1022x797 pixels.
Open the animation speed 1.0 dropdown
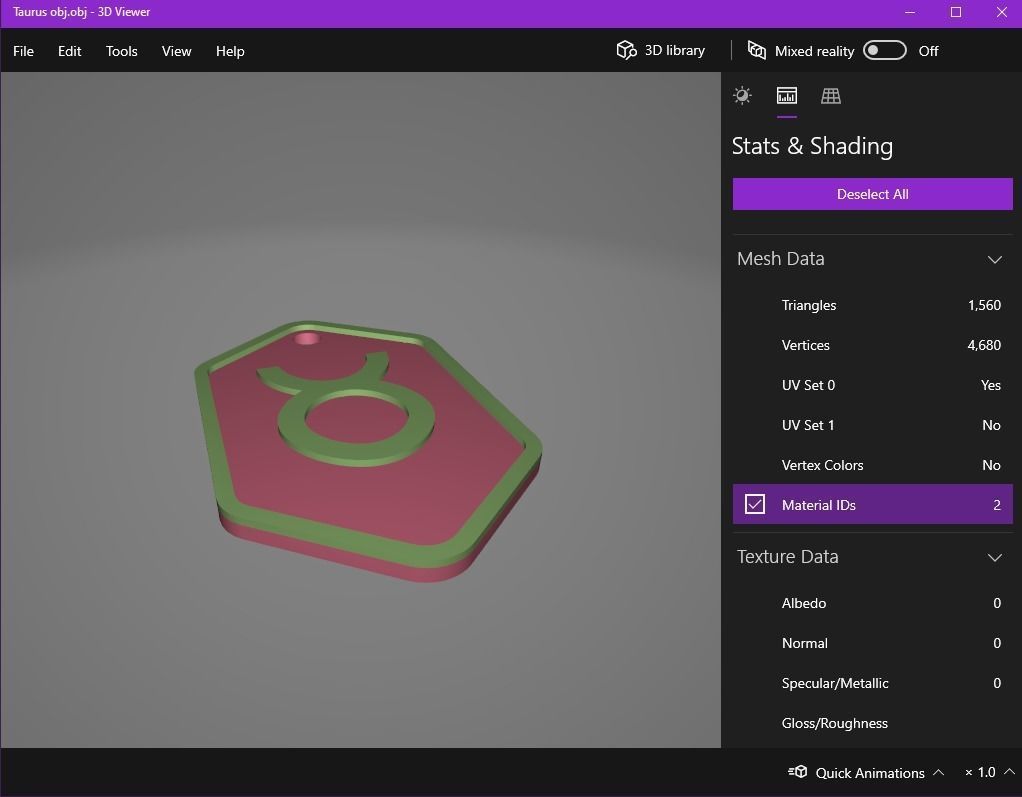(x=989, y=772)
